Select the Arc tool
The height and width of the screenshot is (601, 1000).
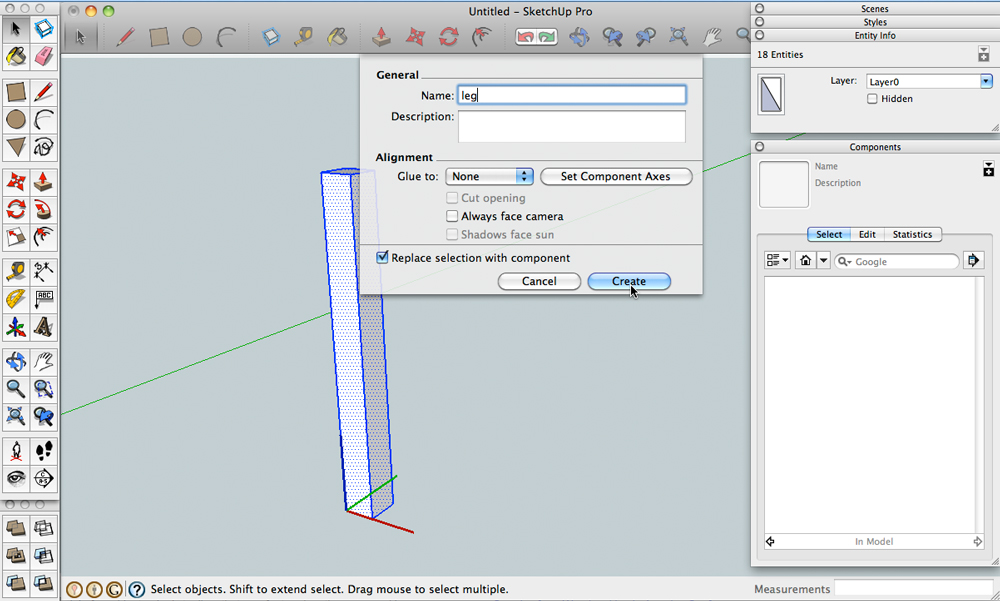click(x=43, y=120)
